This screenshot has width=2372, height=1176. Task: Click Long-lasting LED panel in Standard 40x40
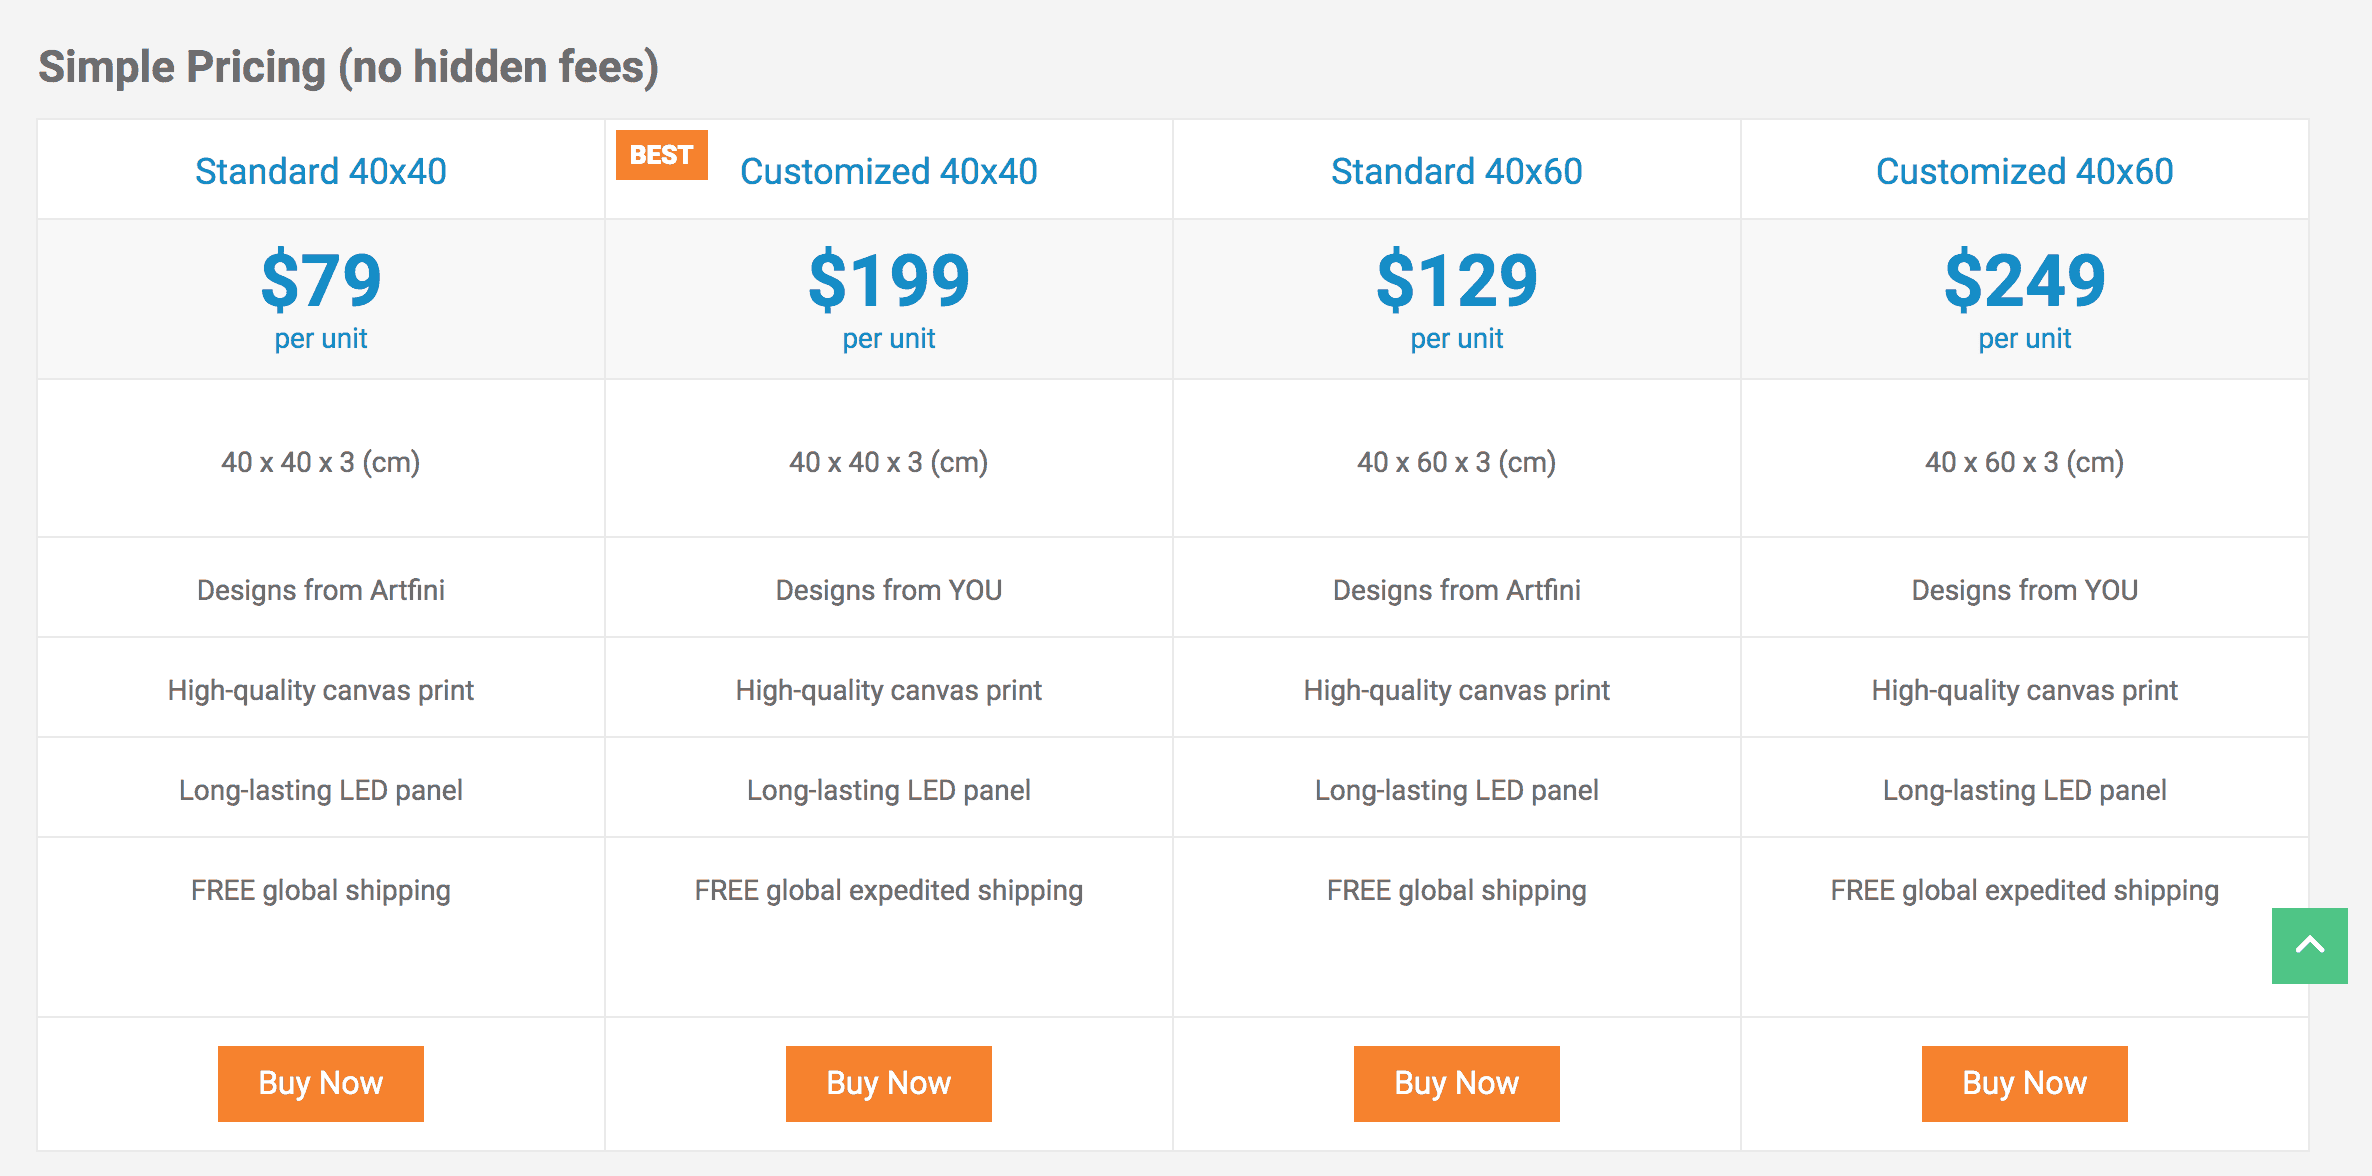point(320,790)
